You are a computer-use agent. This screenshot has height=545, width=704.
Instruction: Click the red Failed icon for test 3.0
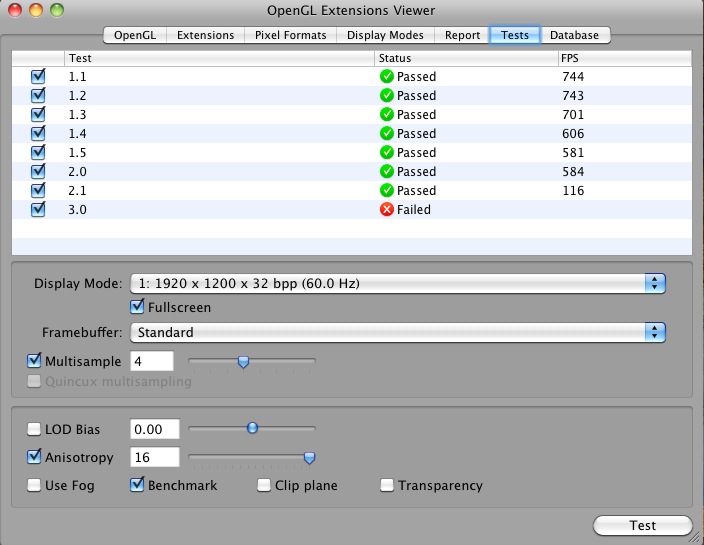387,209
